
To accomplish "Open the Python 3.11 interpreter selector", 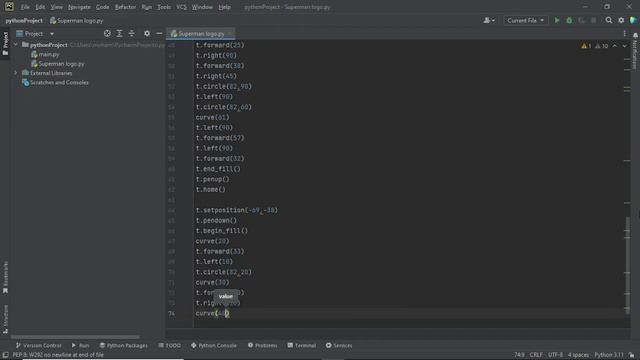I will click(609, 355).
